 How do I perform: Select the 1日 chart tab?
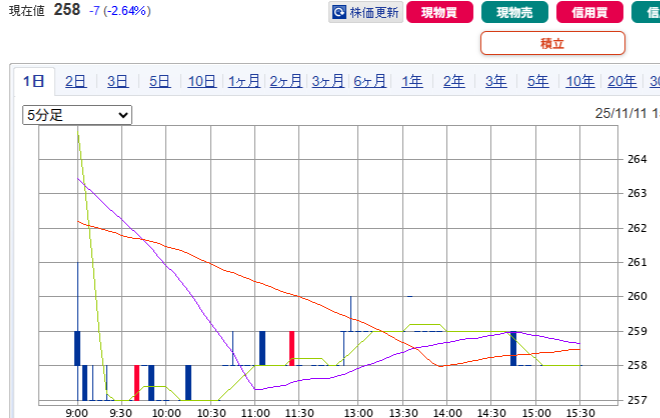point(34,82)
